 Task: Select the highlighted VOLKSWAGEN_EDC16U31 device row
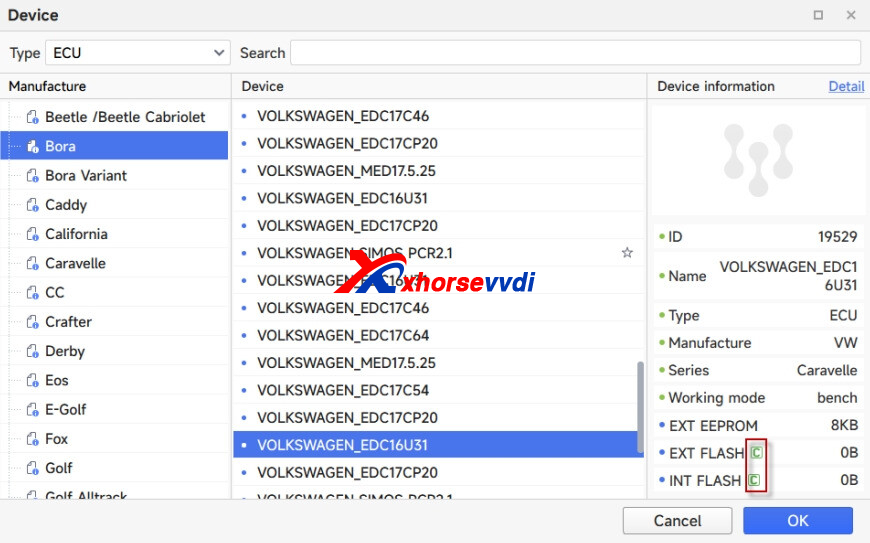point(438,445)
